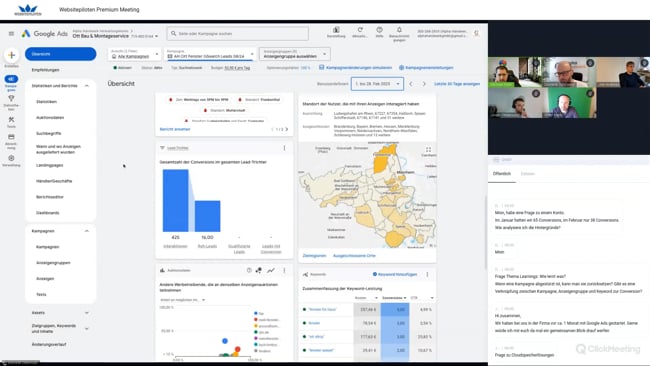This screenshot has height=366, width=650.
Task: Click the Auktionsdaten help circle icon
Action: point(249,270)
